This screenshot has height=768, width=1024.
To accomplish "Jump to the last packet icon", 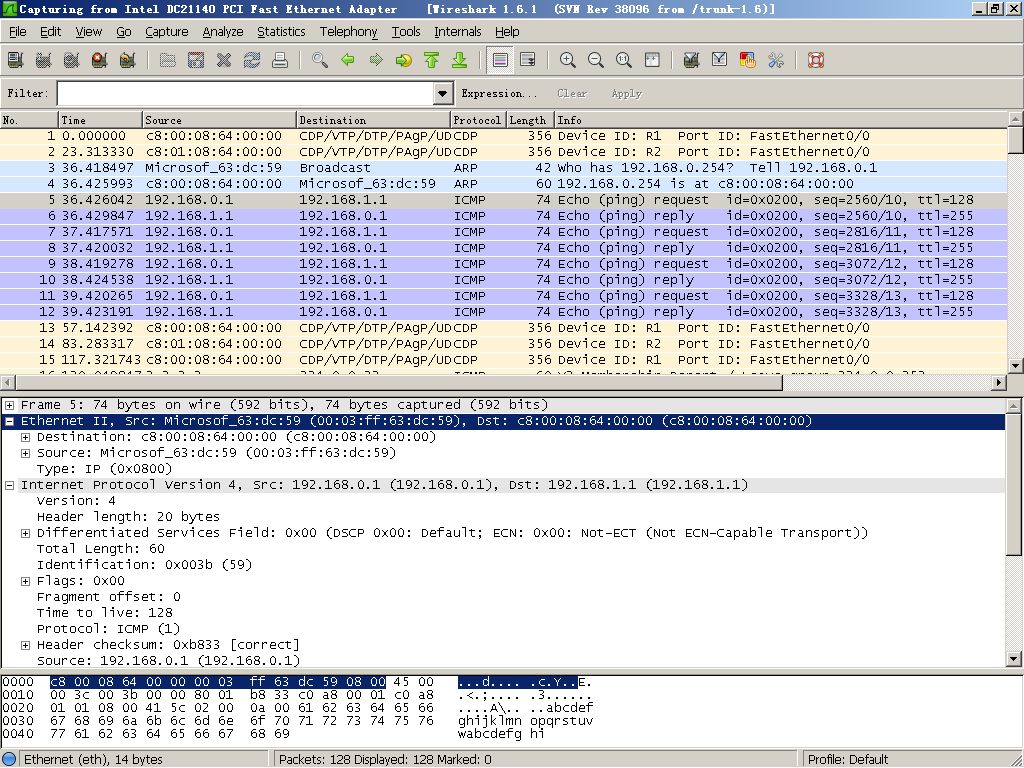I will [460, 60].
